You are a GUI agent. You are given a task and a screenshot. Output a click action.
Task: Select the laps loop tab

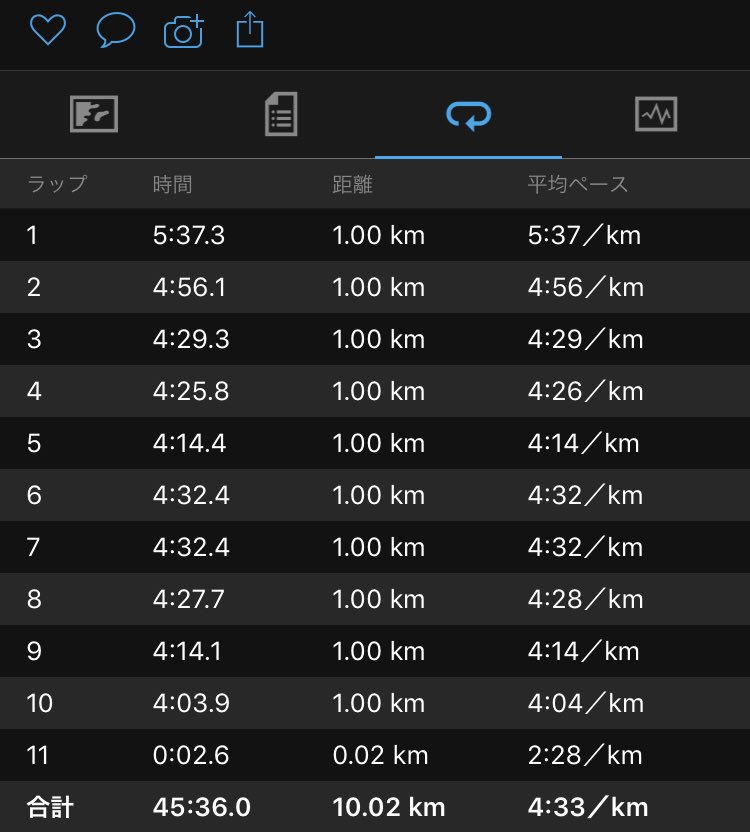[x=469, y=115]
